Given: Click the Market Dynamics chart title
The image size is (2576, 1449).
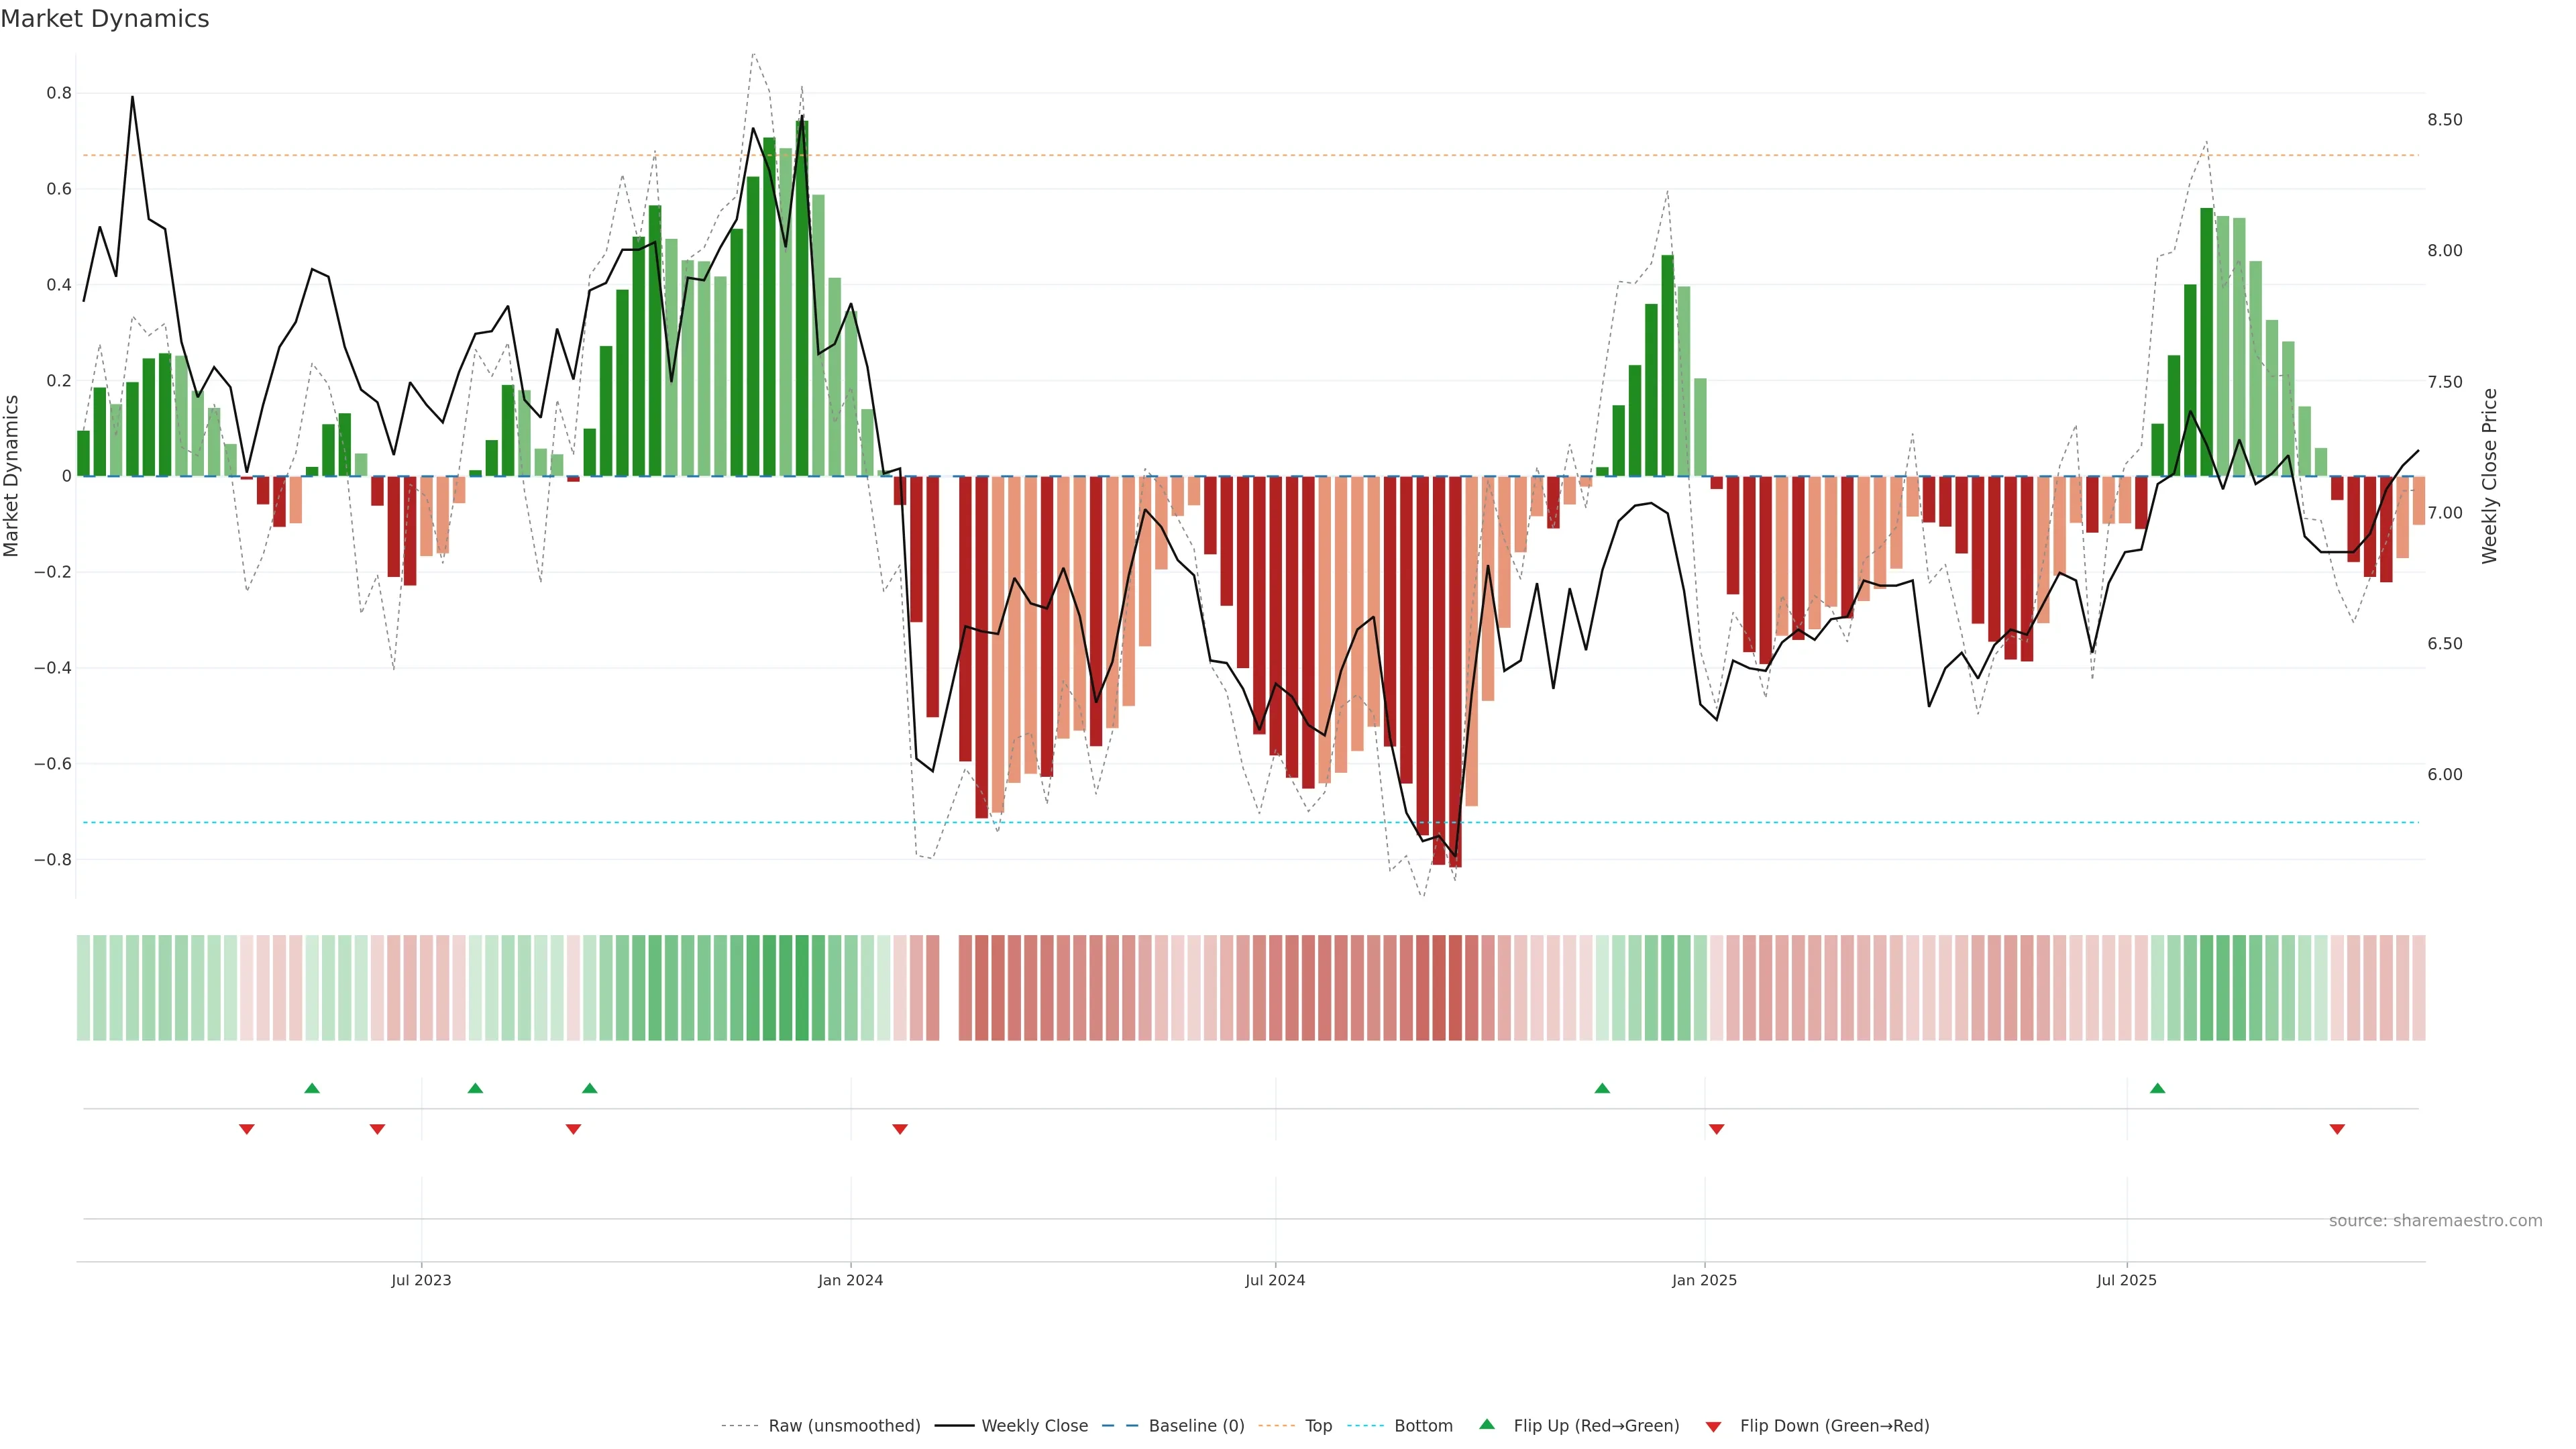Looking at the screenshot, I should (105, 19).
